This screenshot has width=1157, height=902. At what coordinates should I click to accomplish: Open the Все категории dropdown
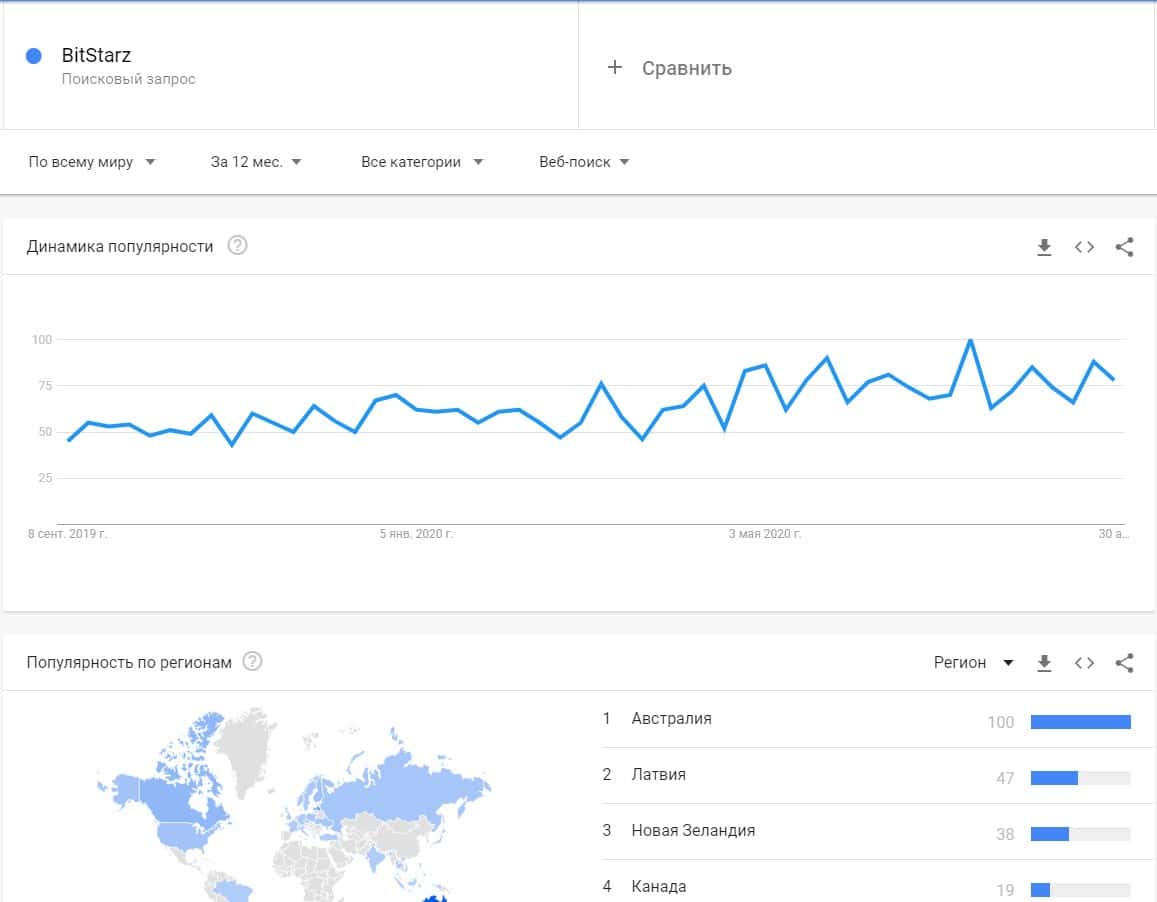[422, 162]
